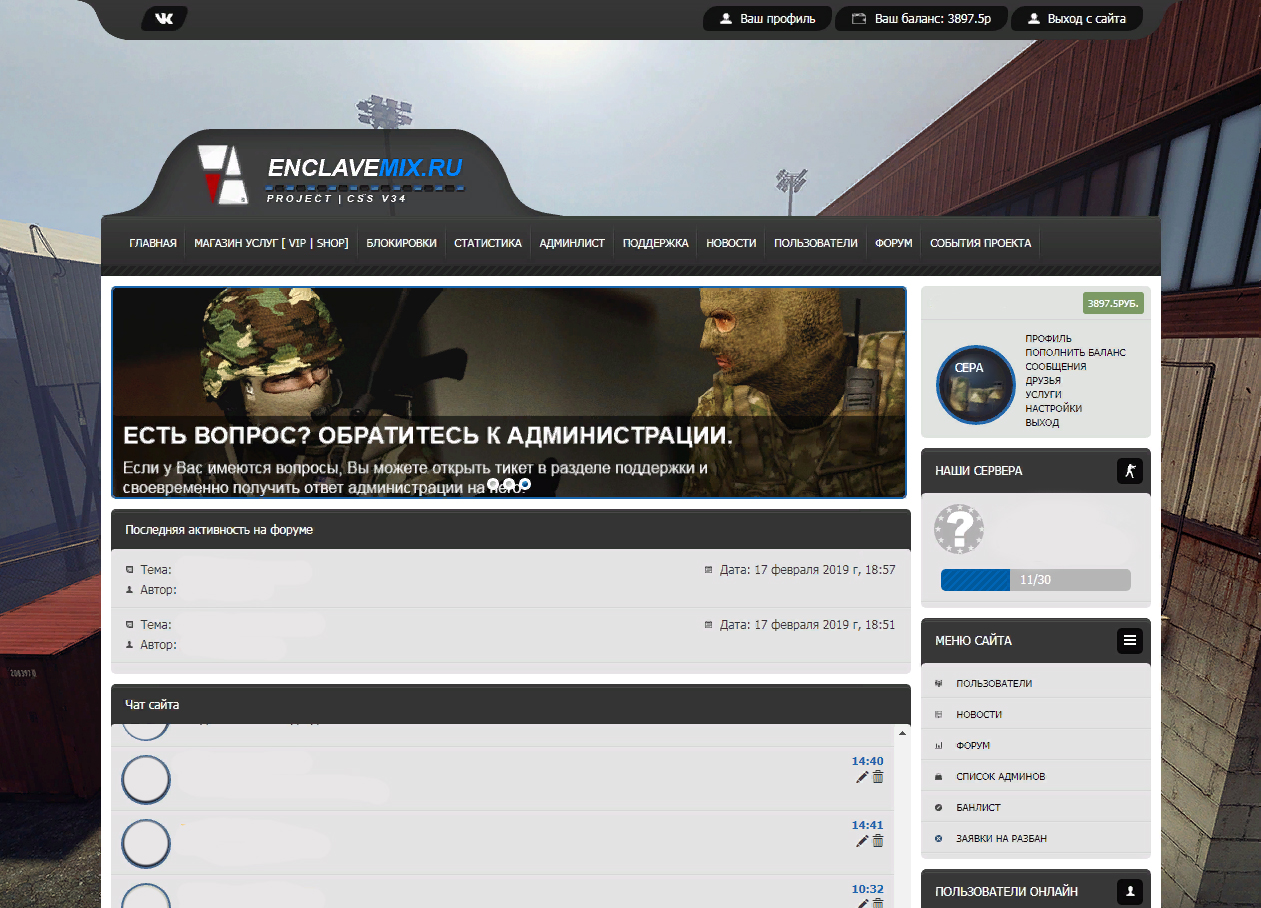This screenshot has height=908, width=1261.
Task: Click the Ваш профиль top button
Action: pyautogui.click(x=767, y=19)
